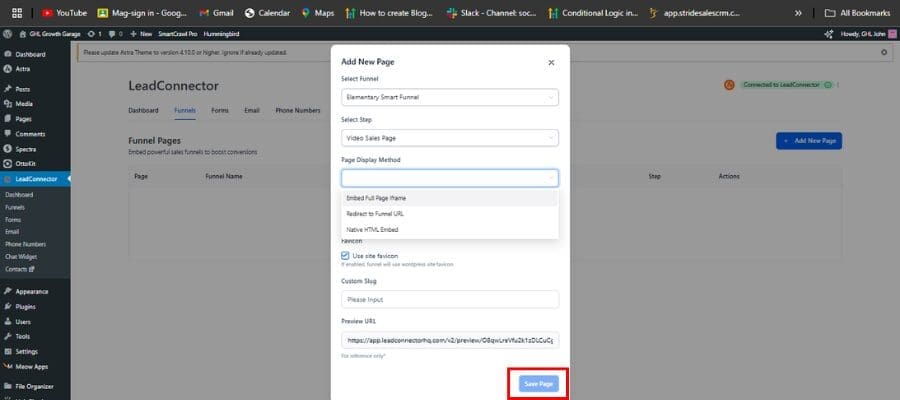Screen dimensions: 900x400
Task: Switch to LeadConnector Dashboard tab
Action: pyautogui.click(x=143, y=110)
